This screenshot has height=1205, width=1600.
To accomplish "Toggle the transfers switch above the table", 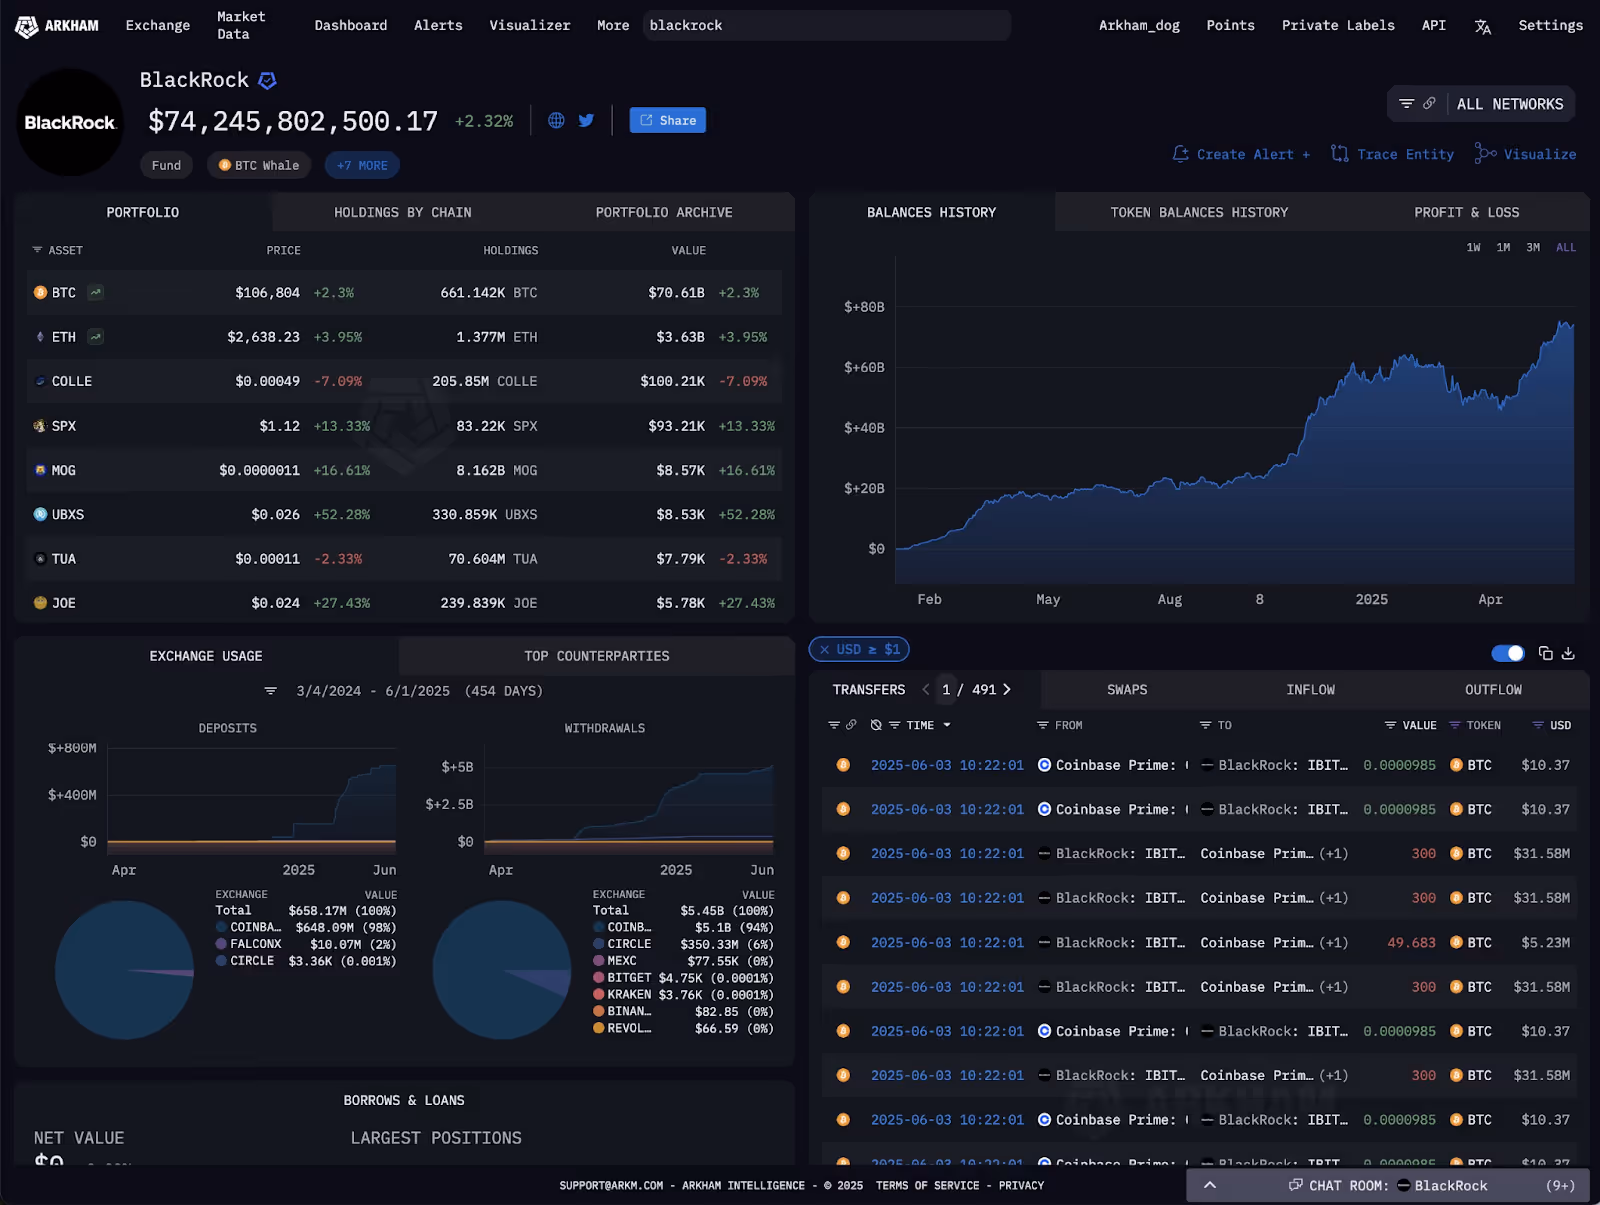I will click(x=1507, y=653).
